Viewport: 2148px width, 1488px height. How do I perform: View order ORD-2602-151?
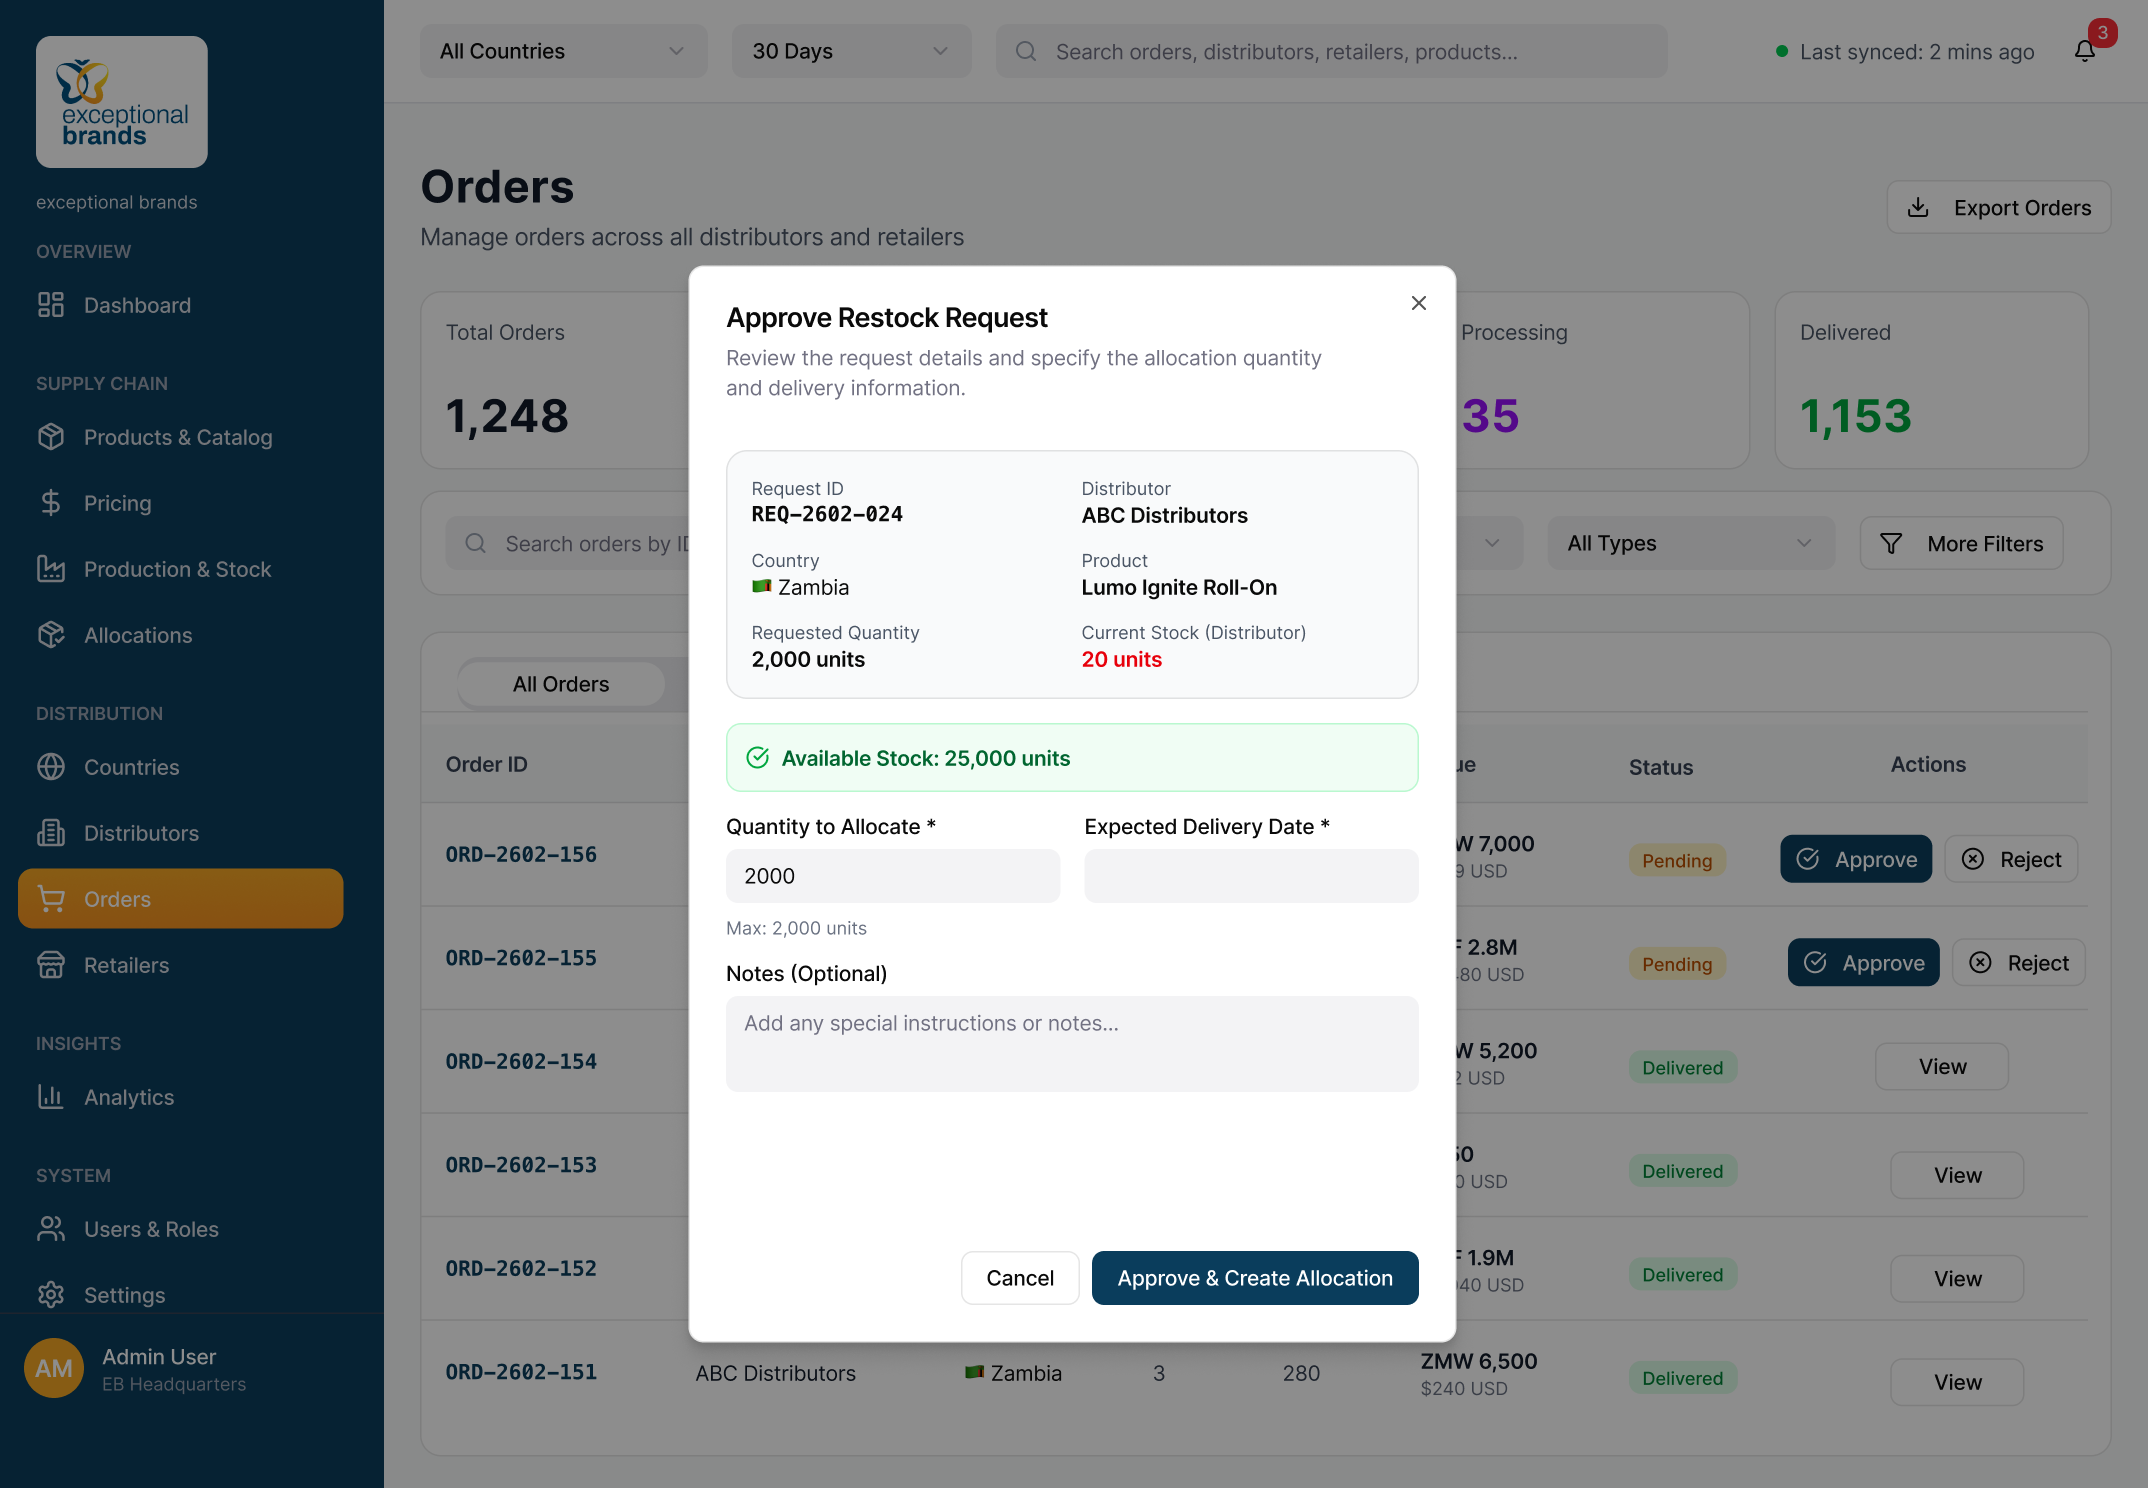tap(1957, 1382)
